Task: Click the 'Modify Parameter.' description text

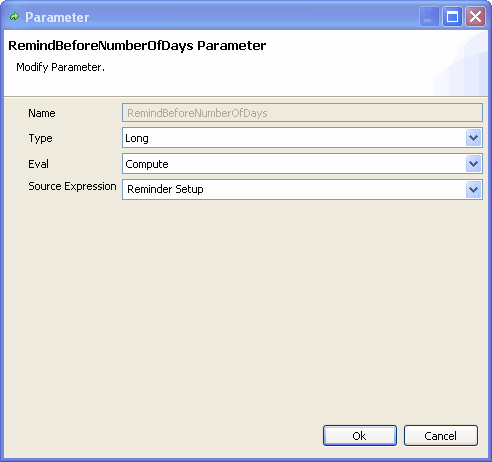Action: click(x=60, y=67)
